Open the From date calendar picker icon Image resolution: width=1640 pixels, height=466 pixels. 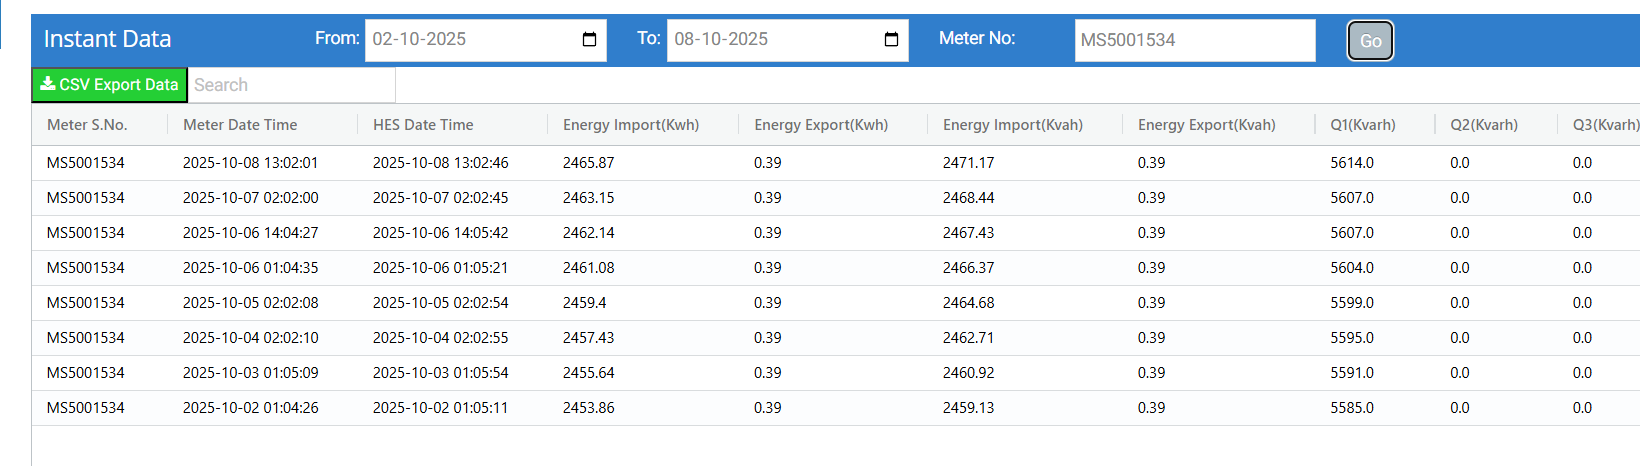589,40
